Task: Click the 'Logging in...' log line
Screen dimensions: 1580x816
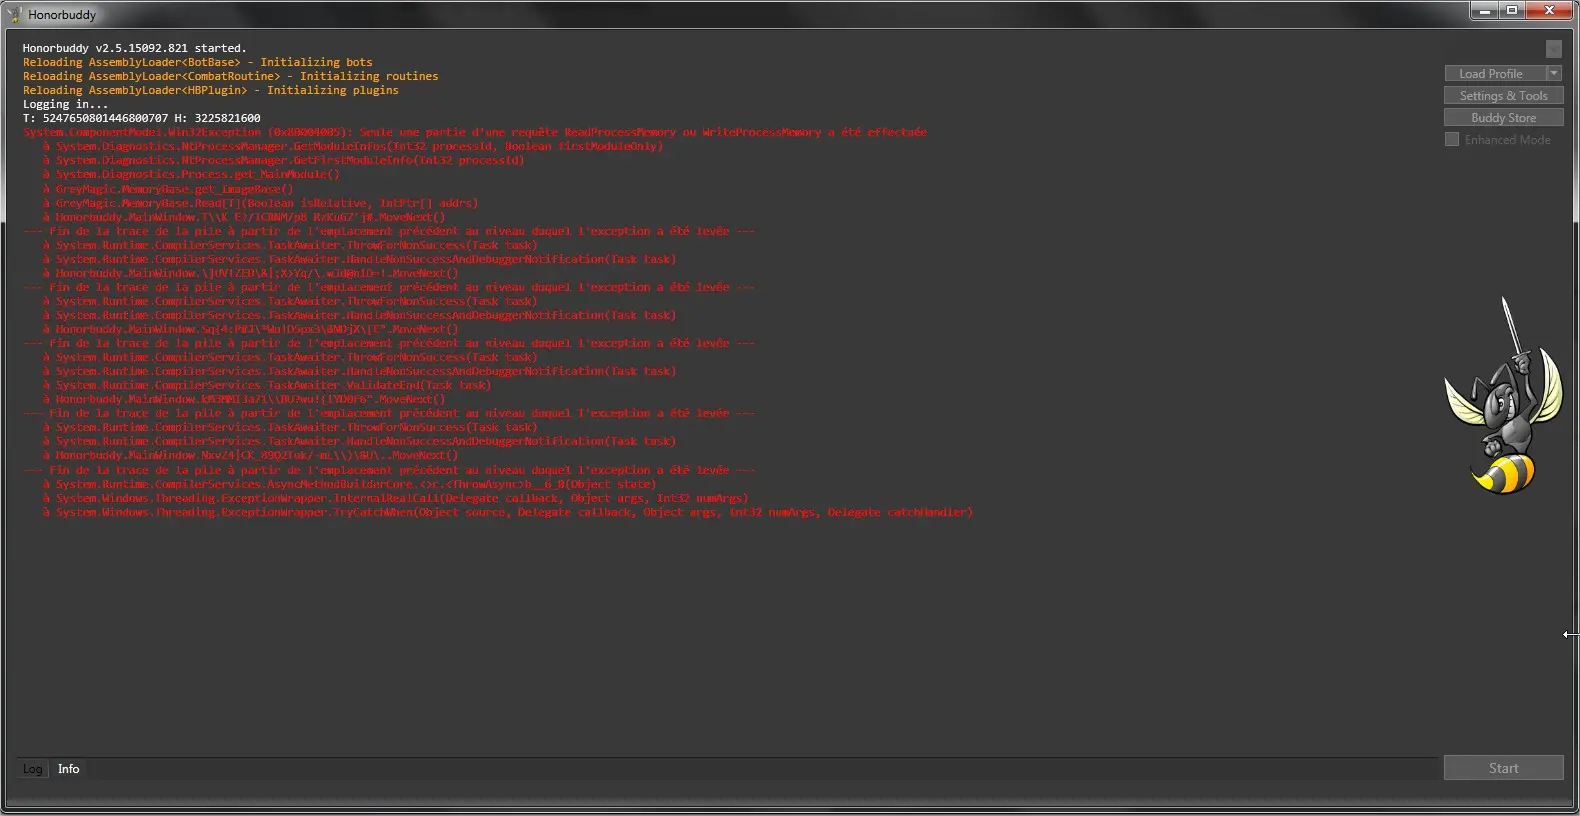Action: click(65, 104)
